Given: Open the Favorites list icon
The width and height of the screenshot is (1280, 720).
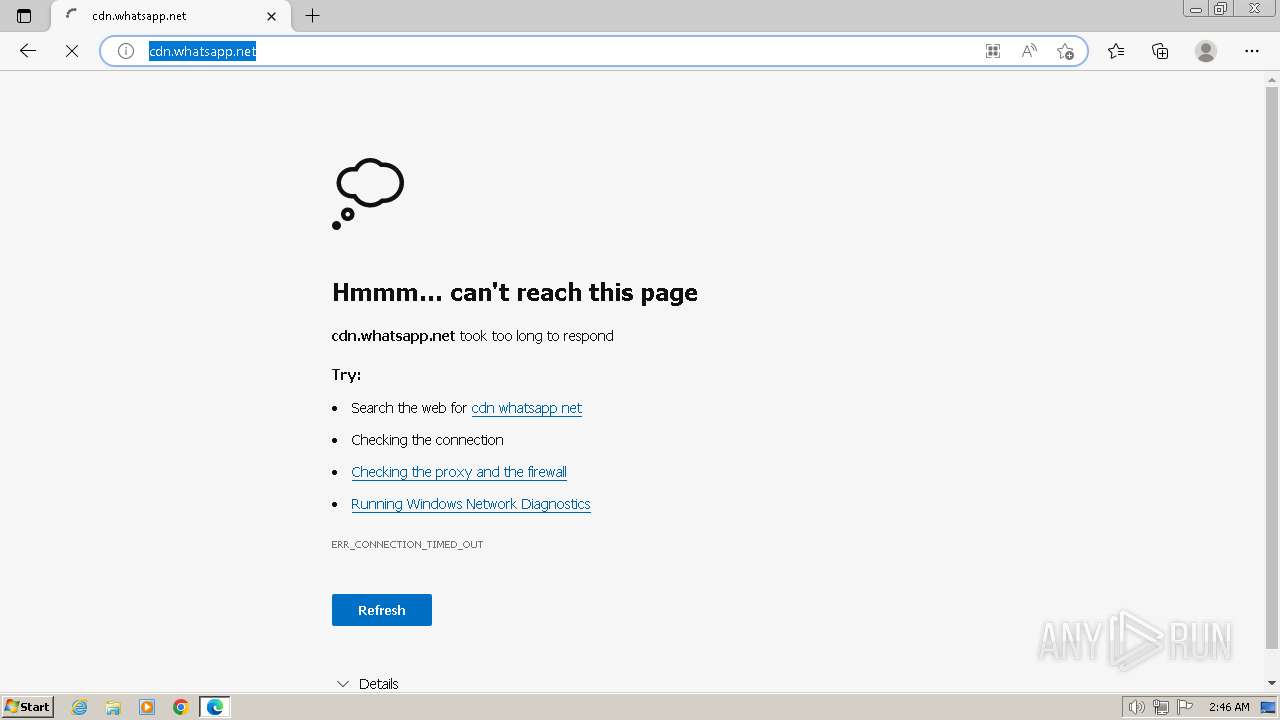Looking at the screenshot, I should click(x=1116, y=51).
